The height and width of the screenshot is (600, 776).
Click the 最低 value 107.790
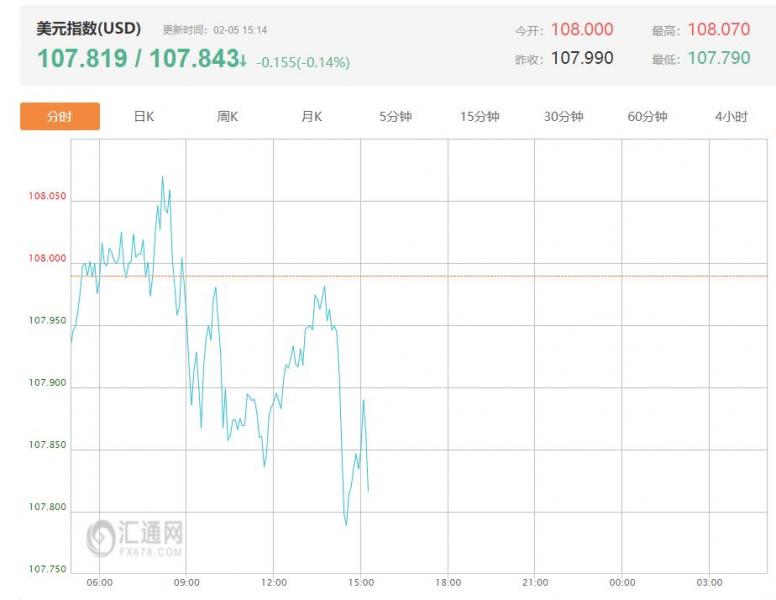[x=718, y=58]
